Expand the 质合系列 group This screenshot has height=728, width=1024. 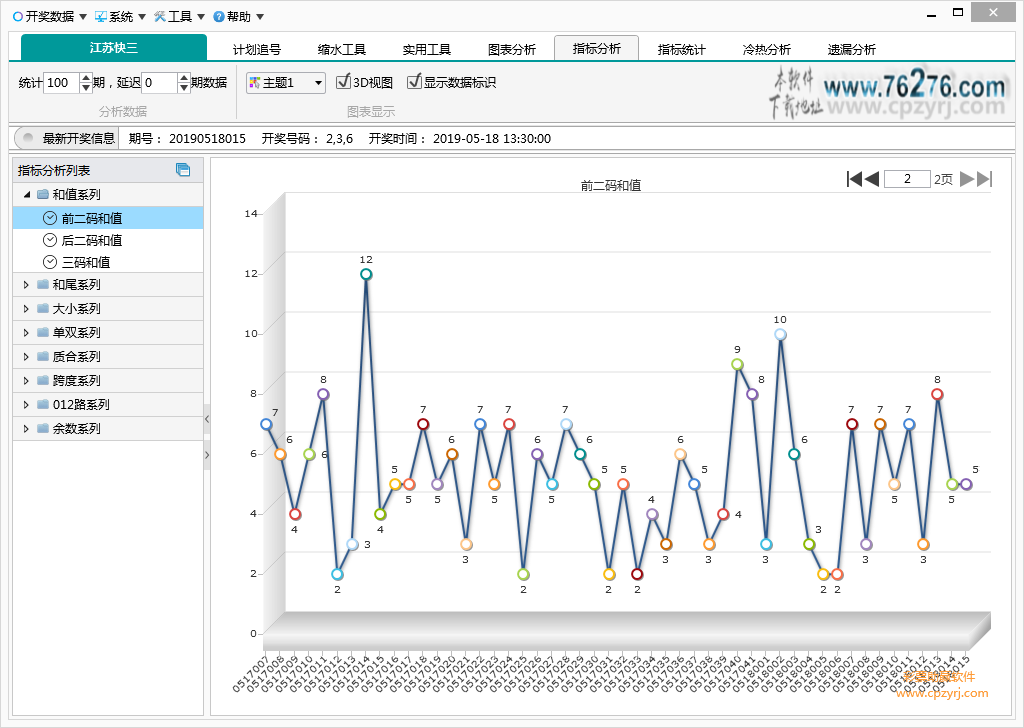point(26,356)
